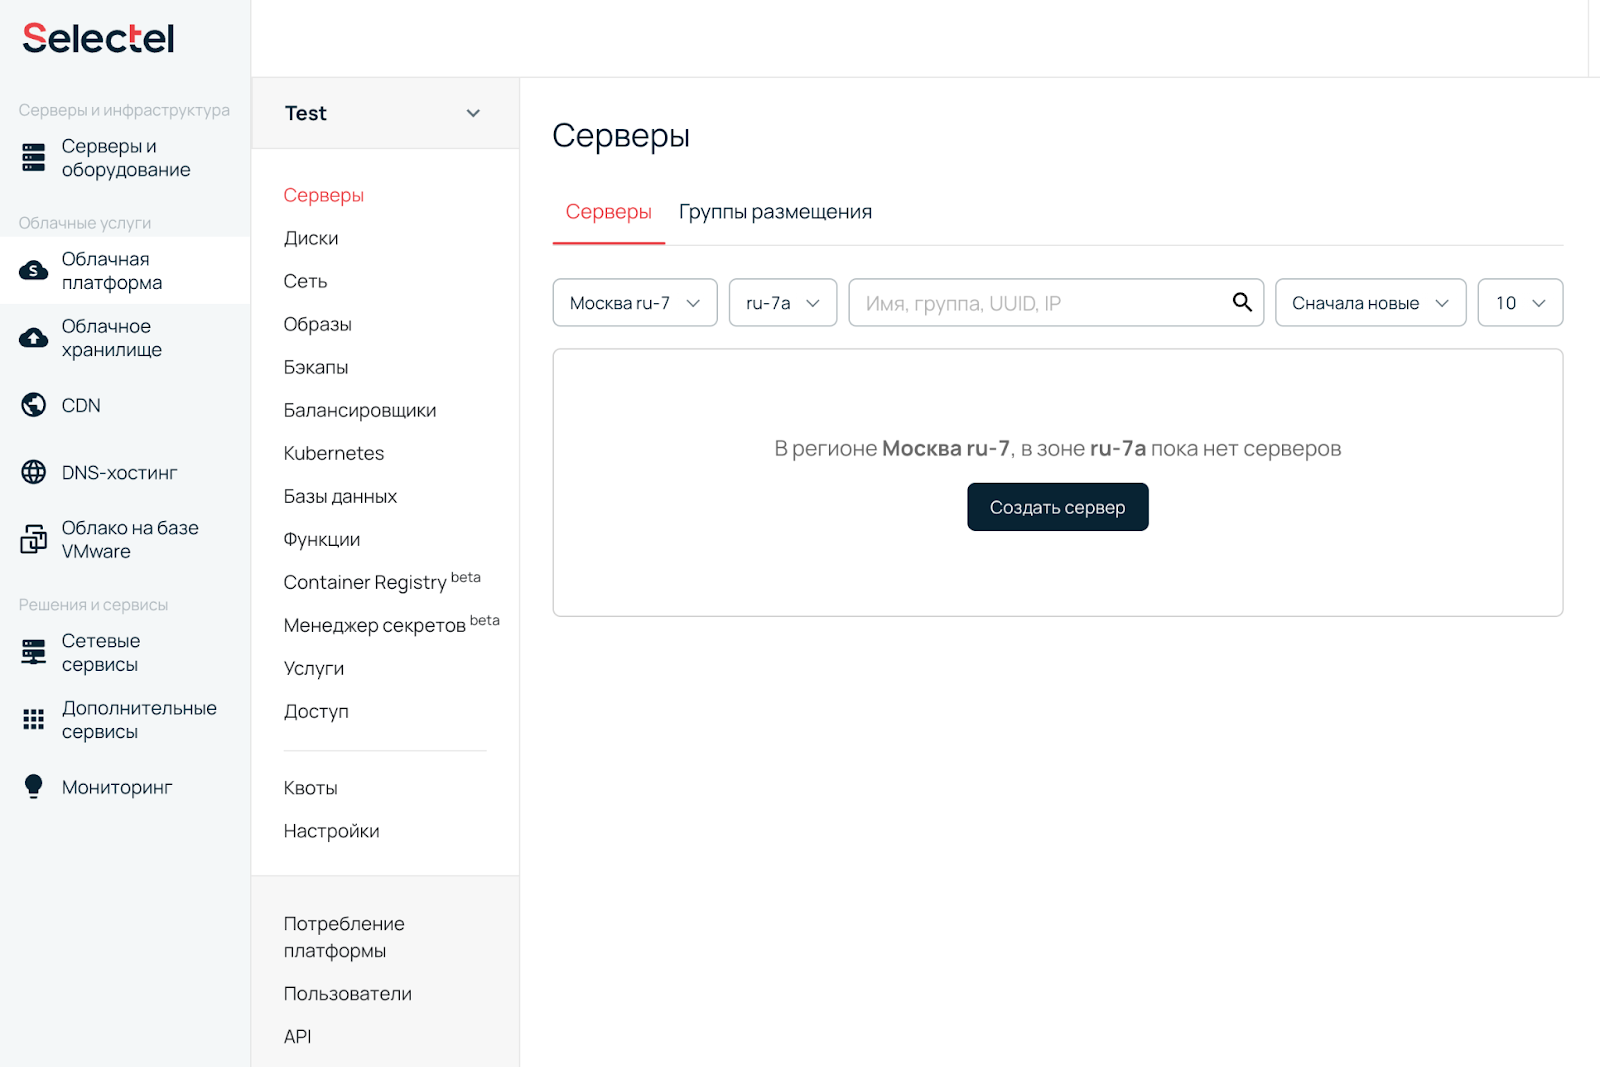Click the cloud platform cloud icon
Viewport: 1600px width, 1067px height.
[x=34, y=270]
